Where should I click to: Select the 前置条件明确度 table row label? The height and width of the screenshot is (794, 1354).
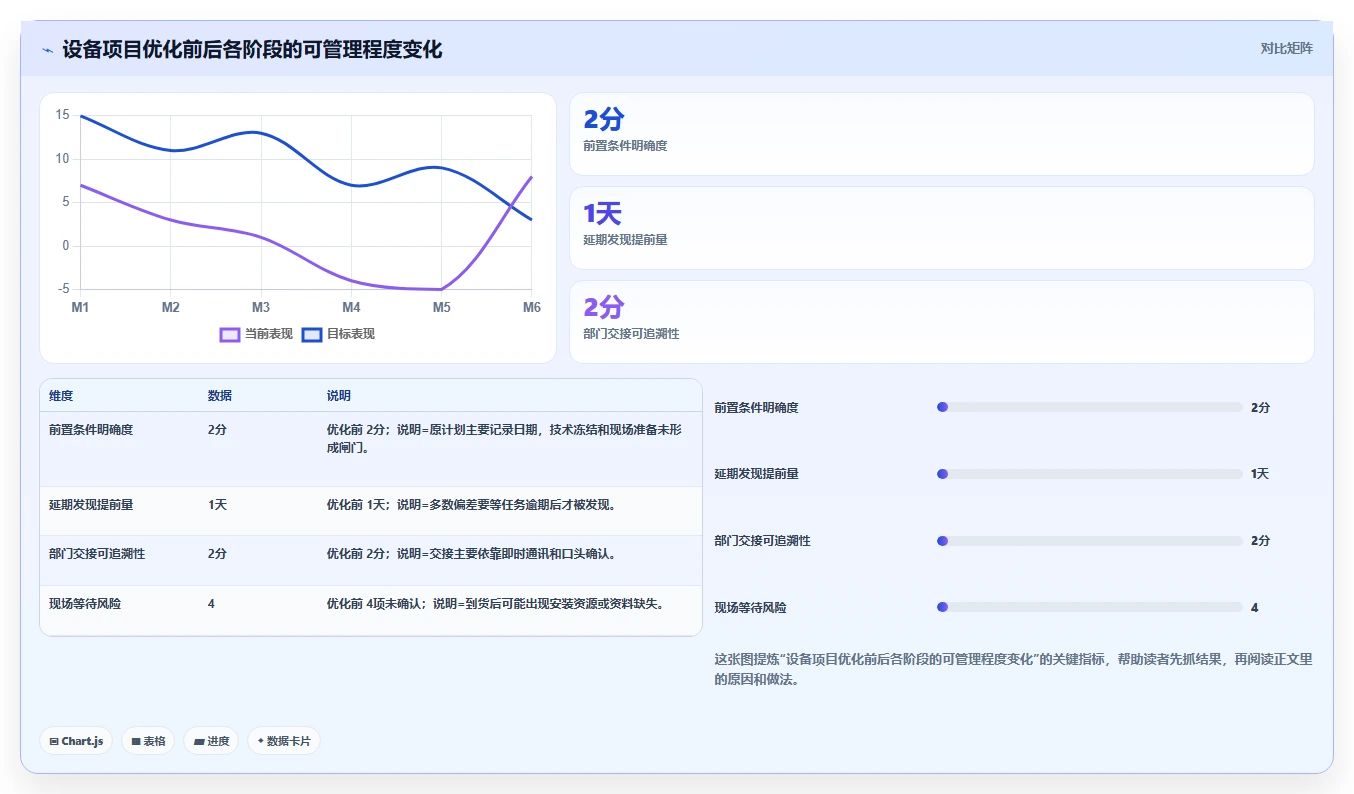point(91,430)
